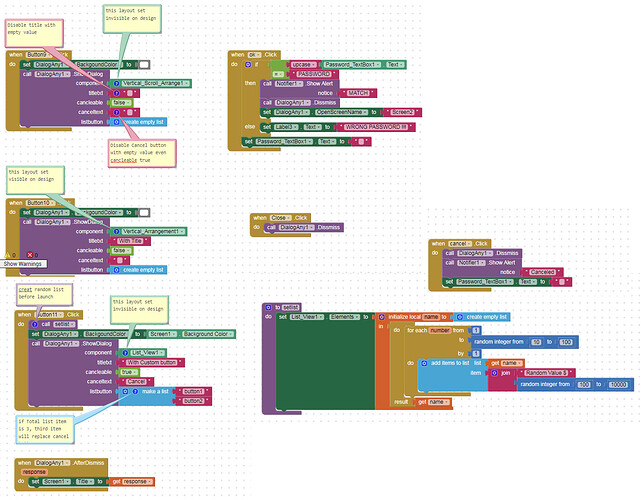Edit the WRONG PASSWORD !!! text string

coord(376,127)
